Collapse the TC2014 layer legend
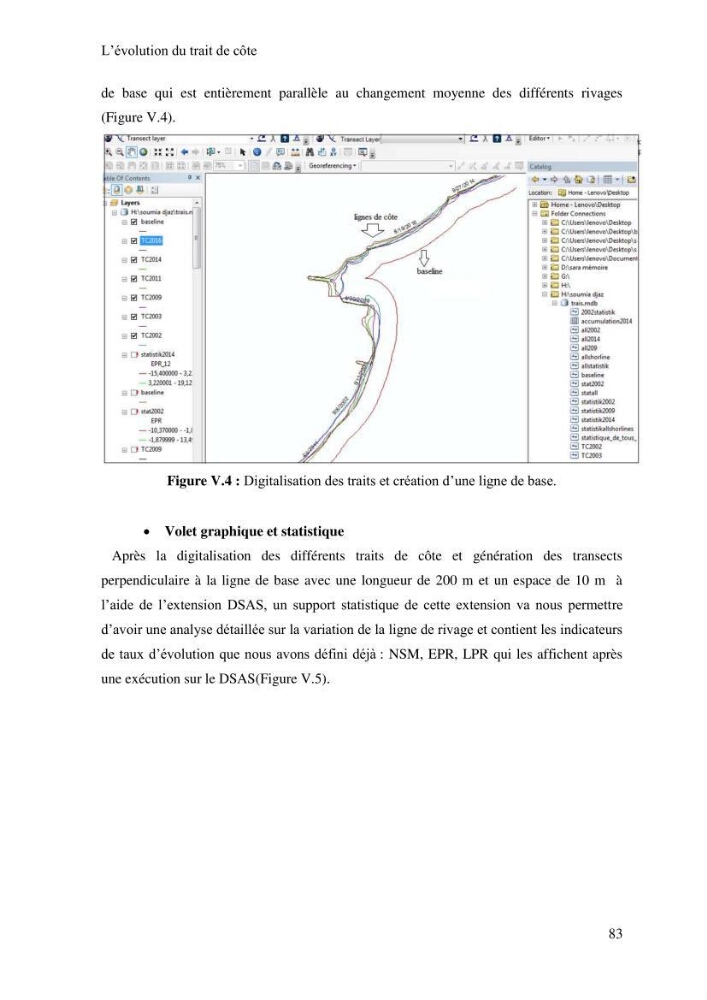707x1000 pixels. [124, 260]
